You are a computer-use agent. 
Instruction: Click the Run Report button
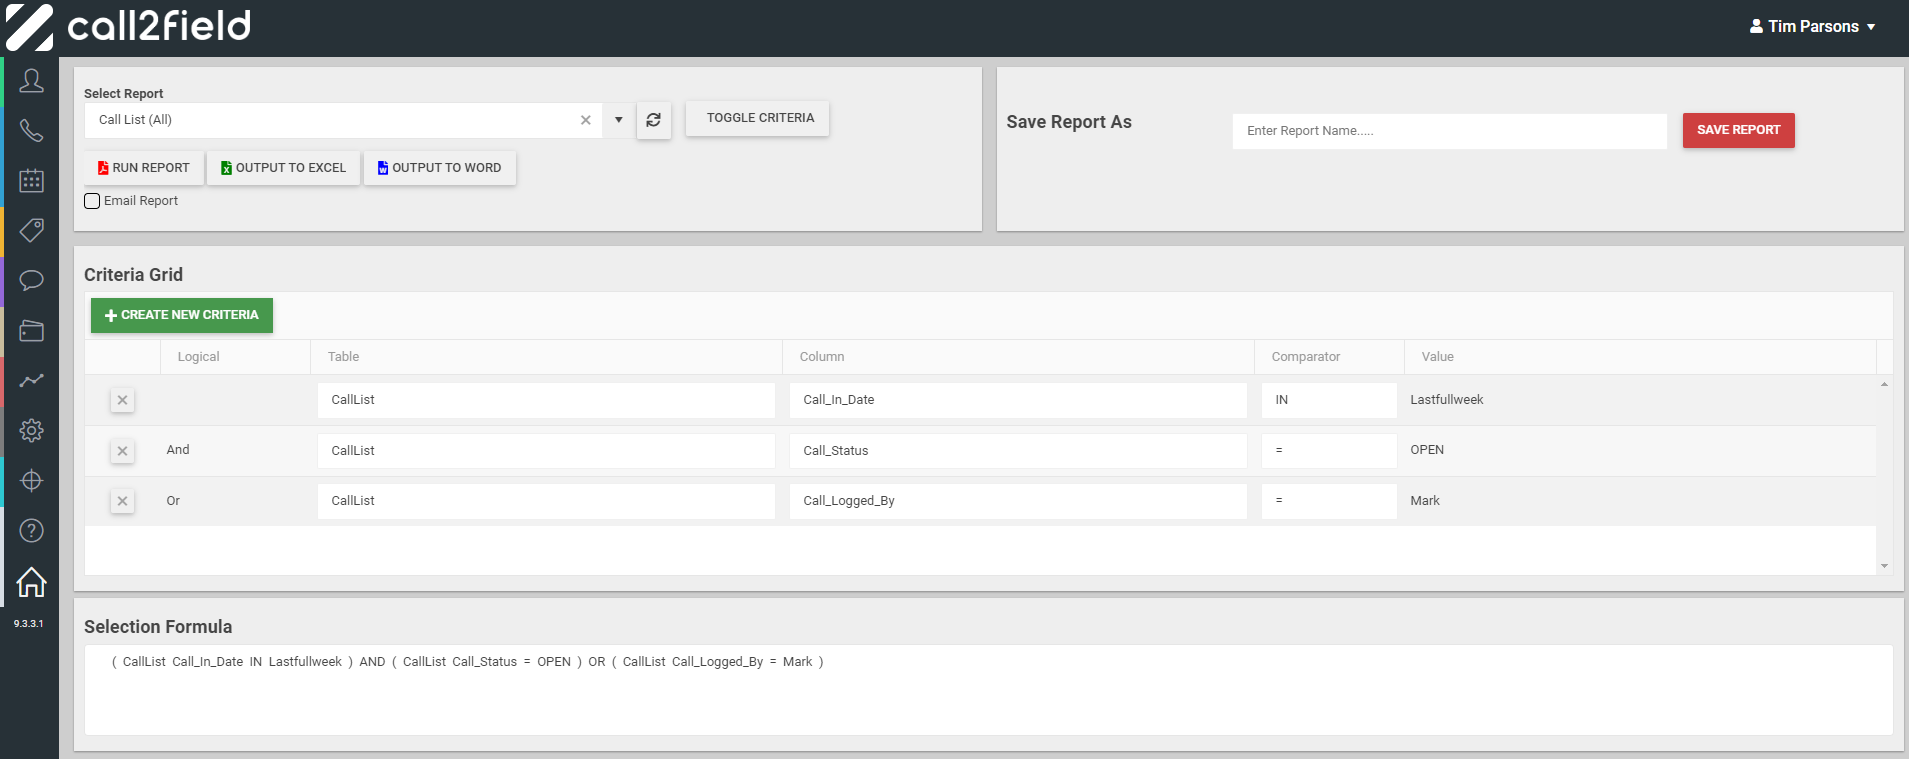click(x=144, y=168)
